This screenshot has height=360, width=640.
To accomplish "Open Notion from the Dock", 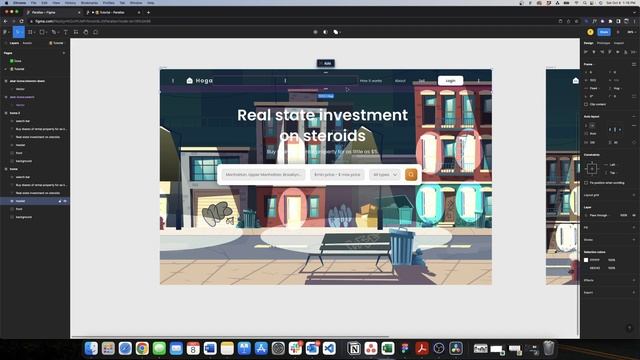I will [354, 348].
